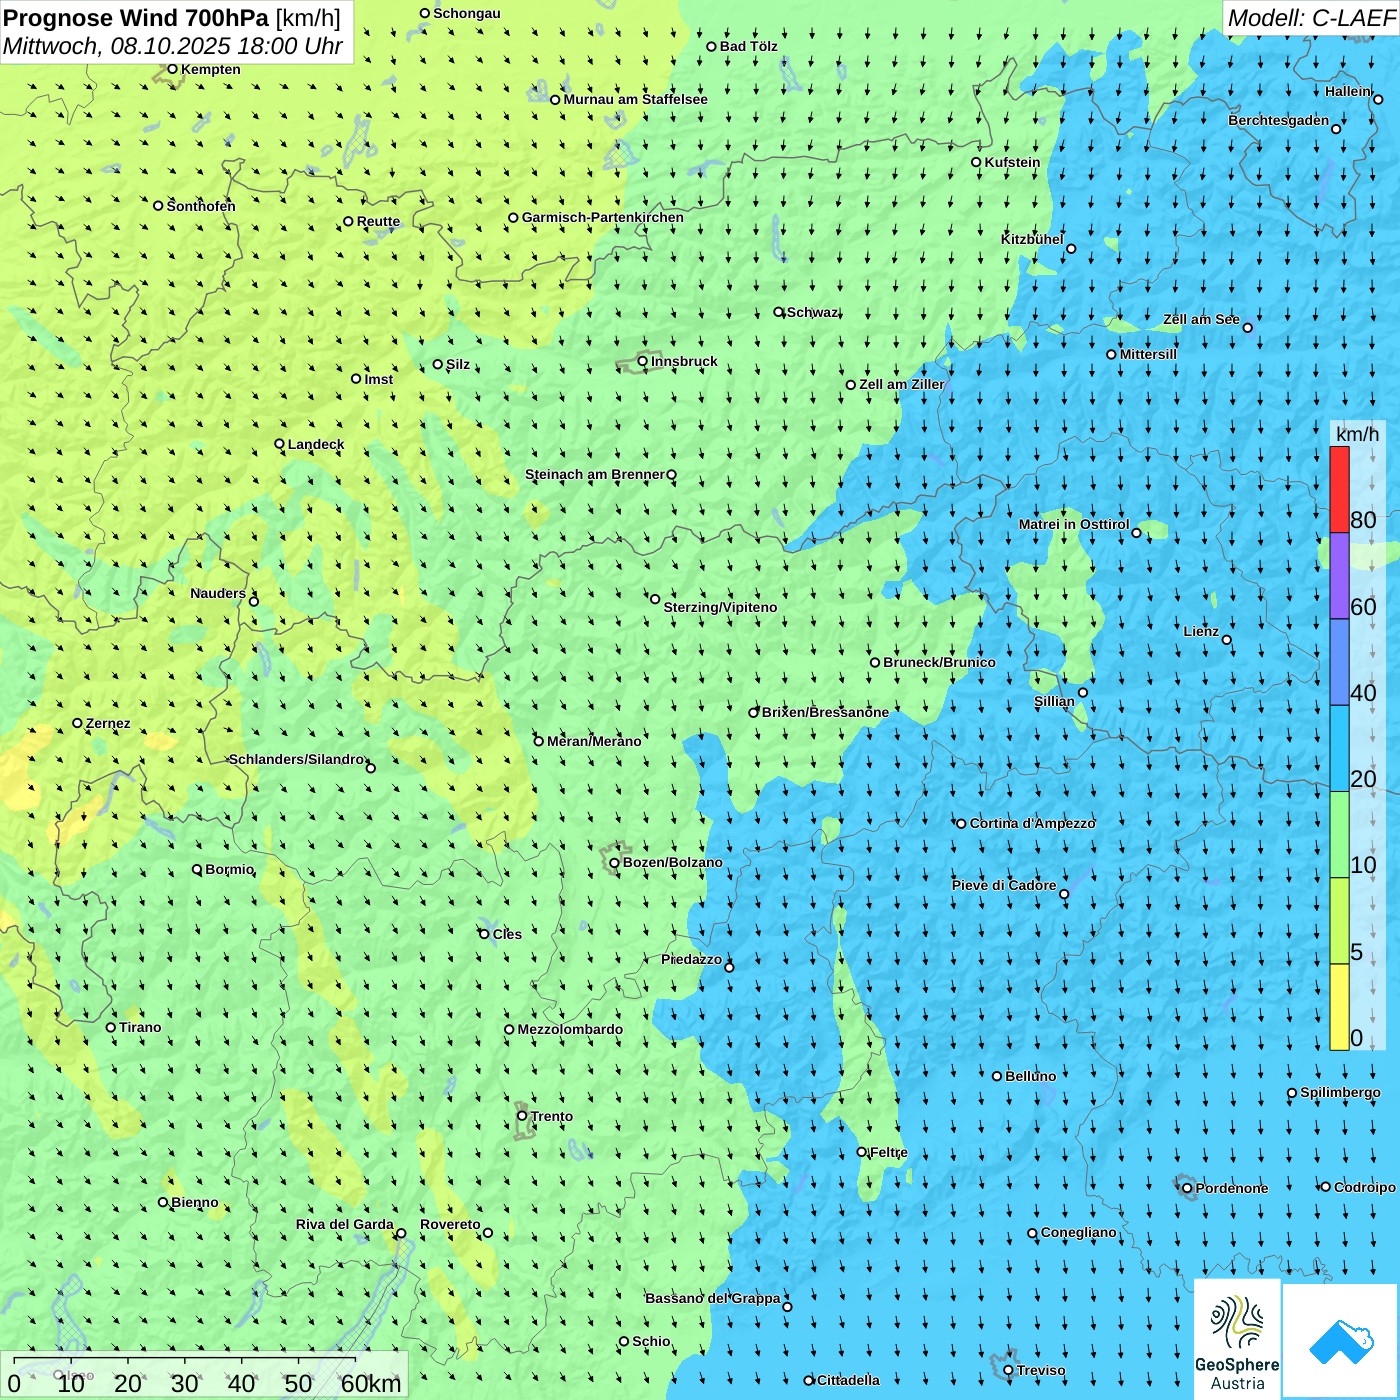Click the Berchtesgaden label

pos(1279,120)
